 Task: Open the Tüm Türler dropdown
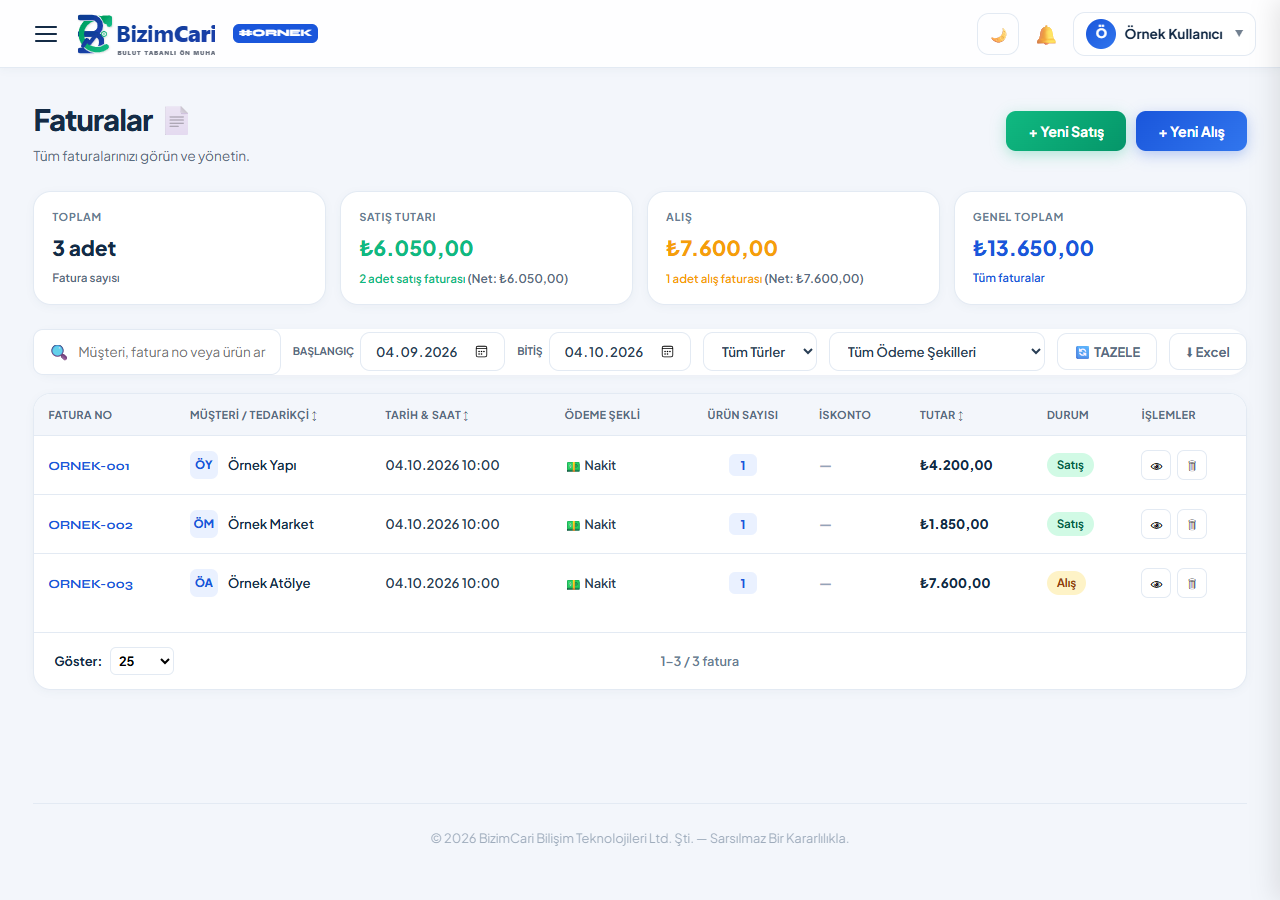click(x=760, y=352)
